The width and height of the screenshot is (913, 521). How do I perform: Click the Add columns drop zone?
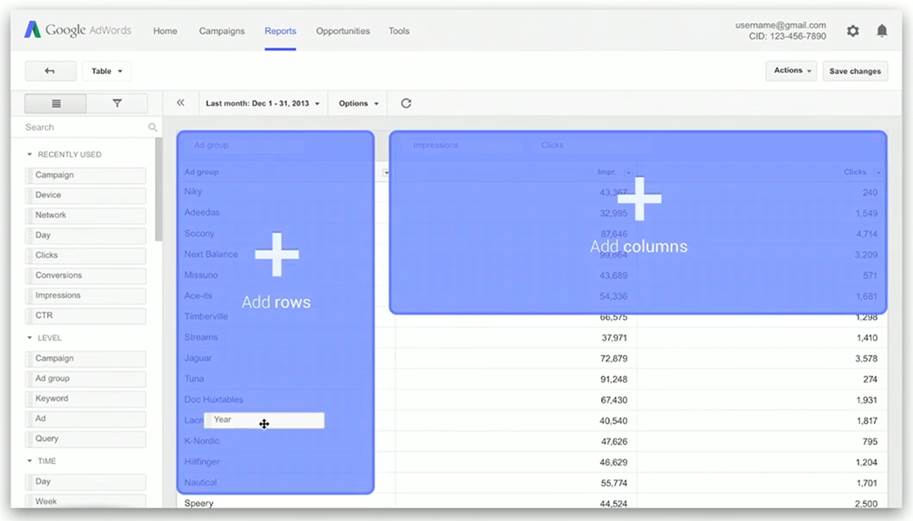(x=638, y=222)
